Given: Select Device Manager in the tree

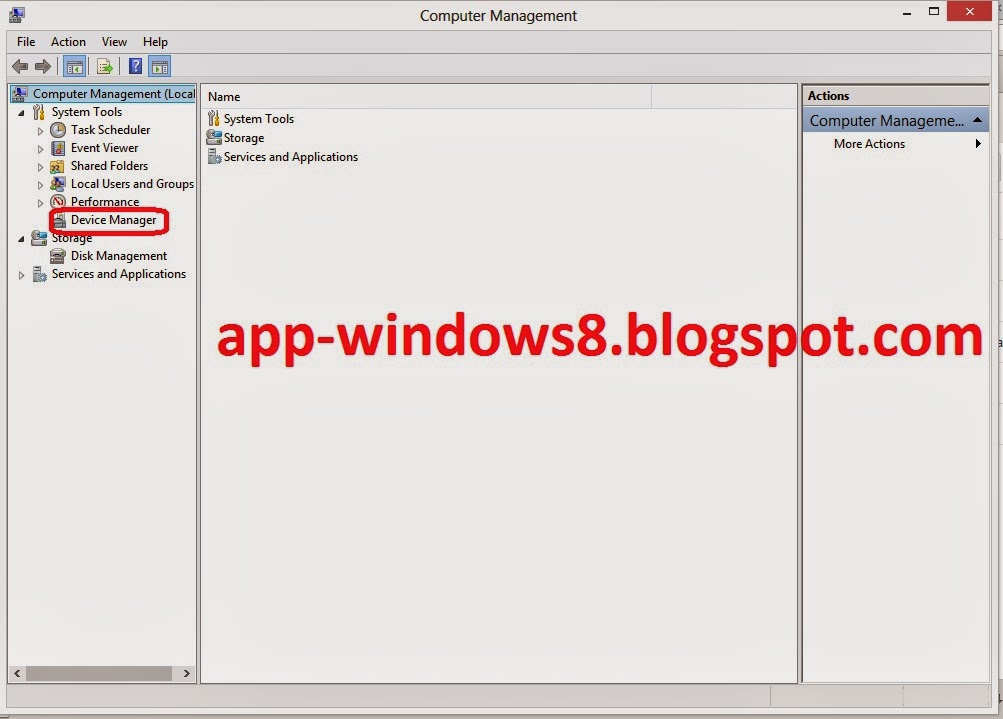Looking at the screenshot, I should click(x=113, y=220).
